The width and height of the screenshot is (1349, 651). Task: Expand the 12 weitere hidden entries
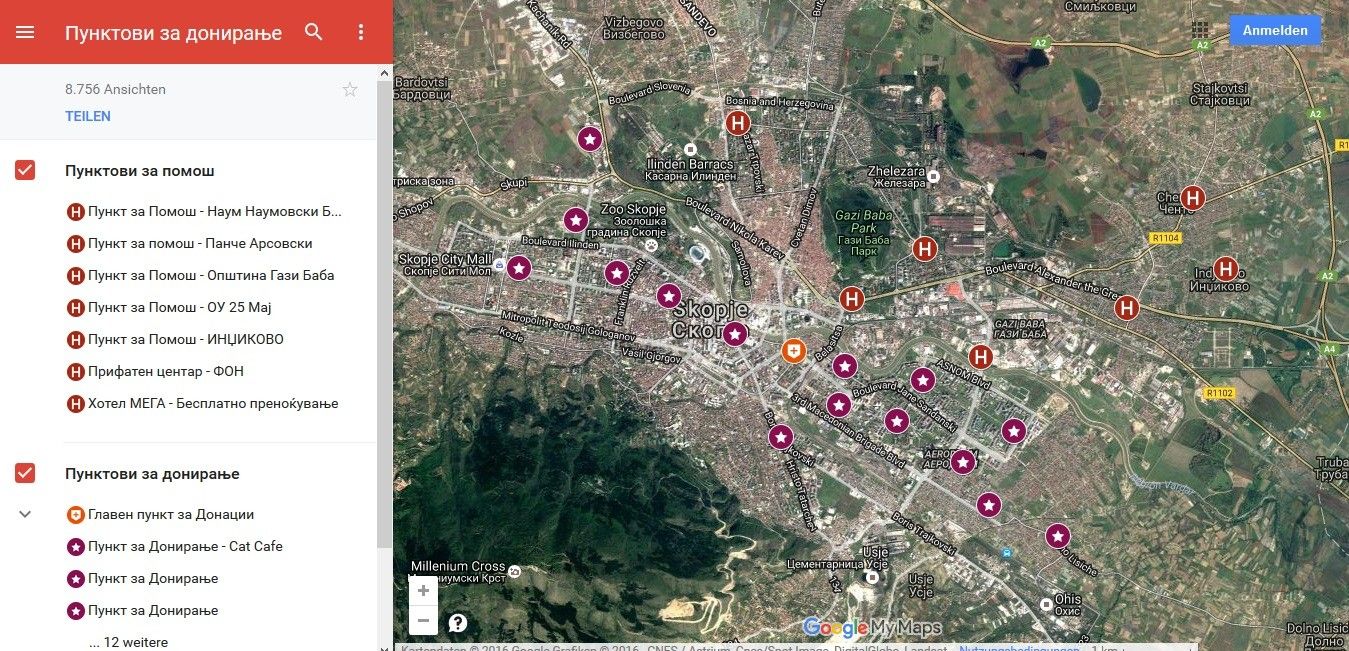[x=130, y=642]
